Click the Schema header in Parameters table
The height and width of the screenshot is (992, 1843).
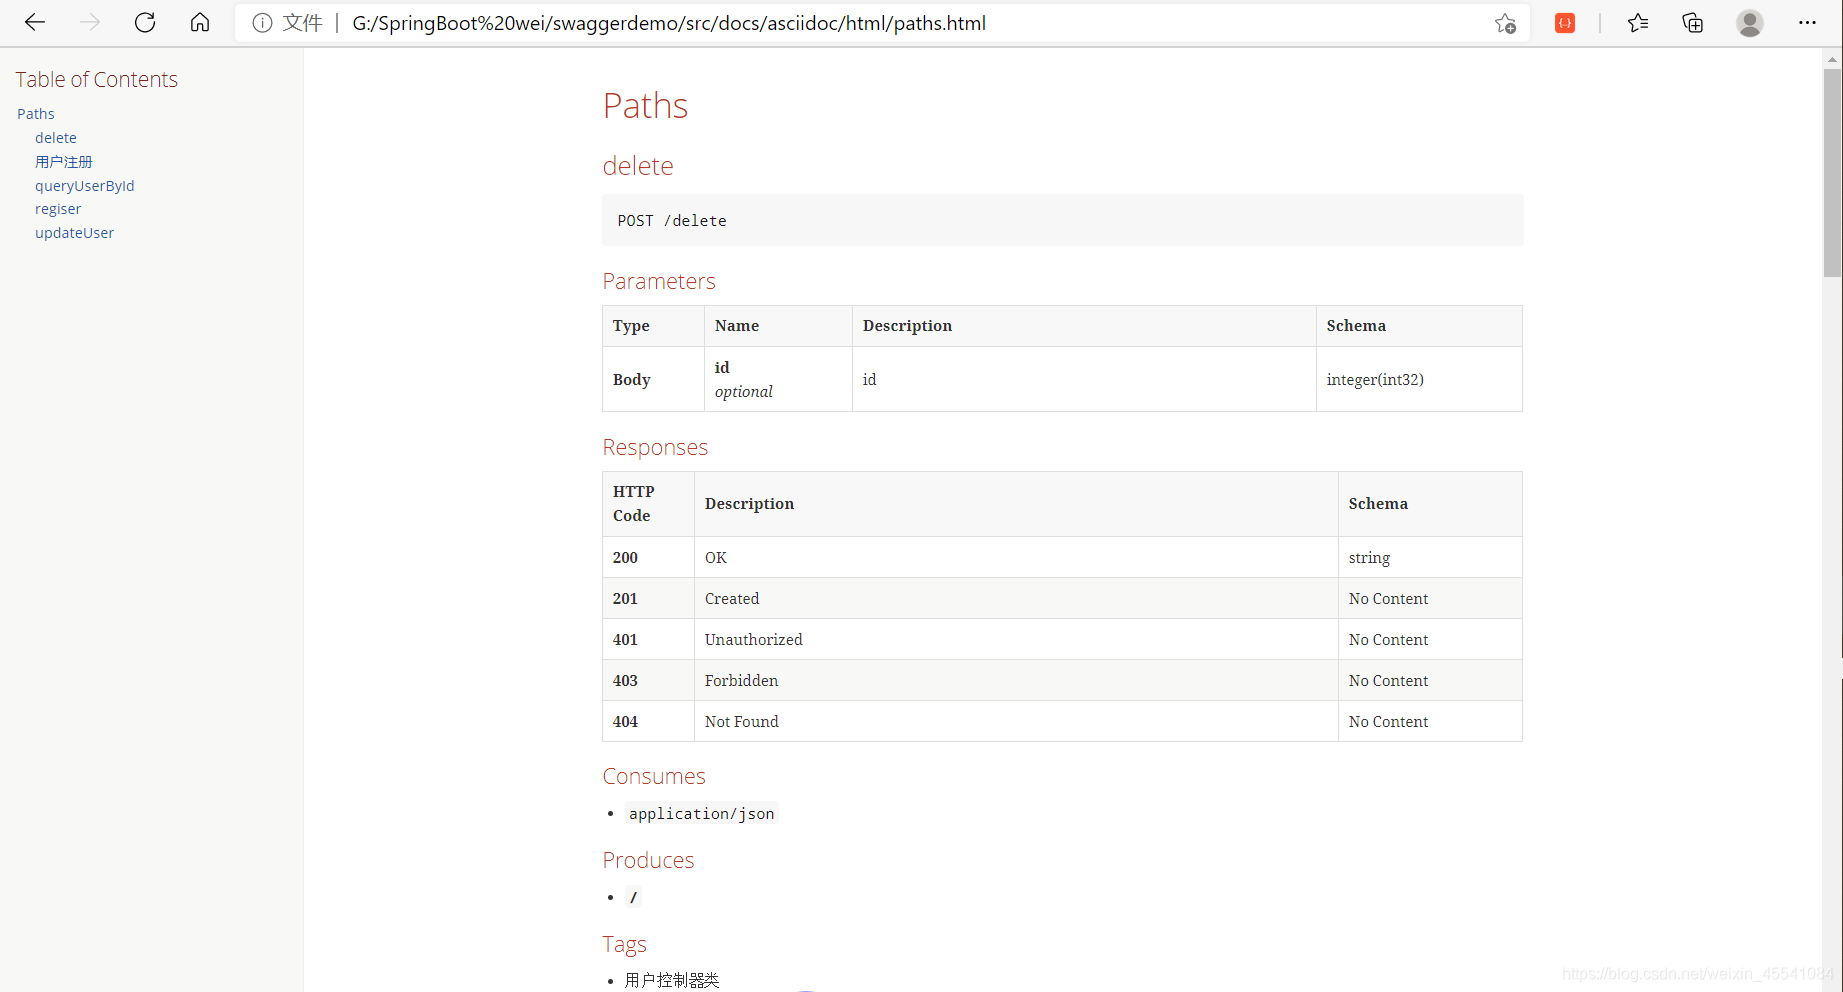point(1419,326)
